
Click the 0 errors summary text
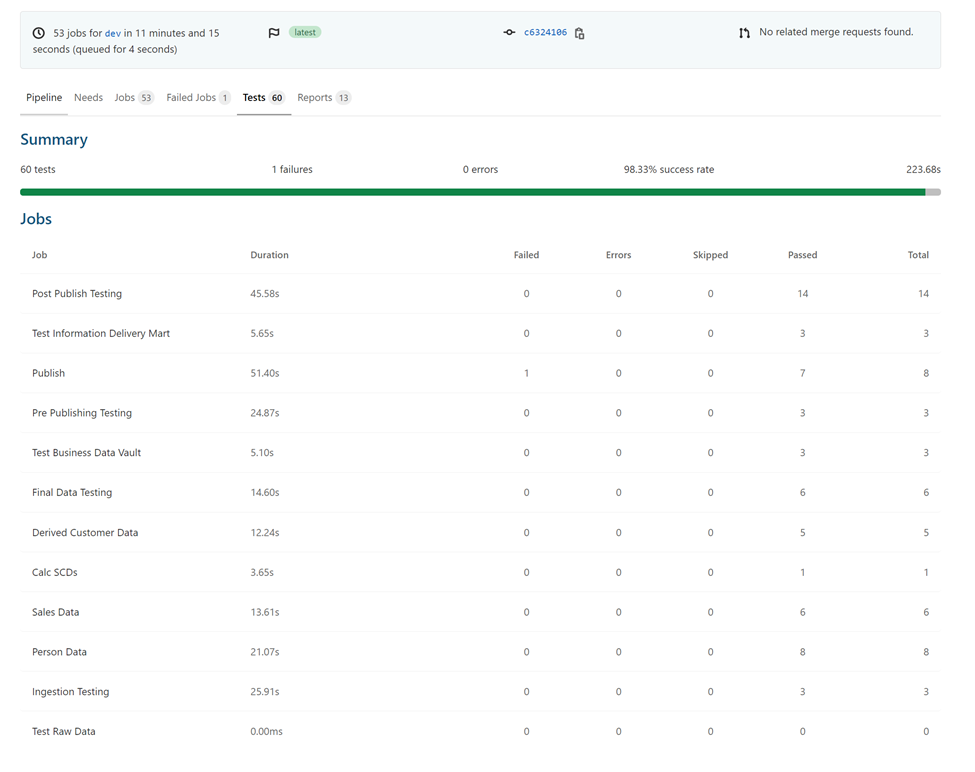click(480, 170)
